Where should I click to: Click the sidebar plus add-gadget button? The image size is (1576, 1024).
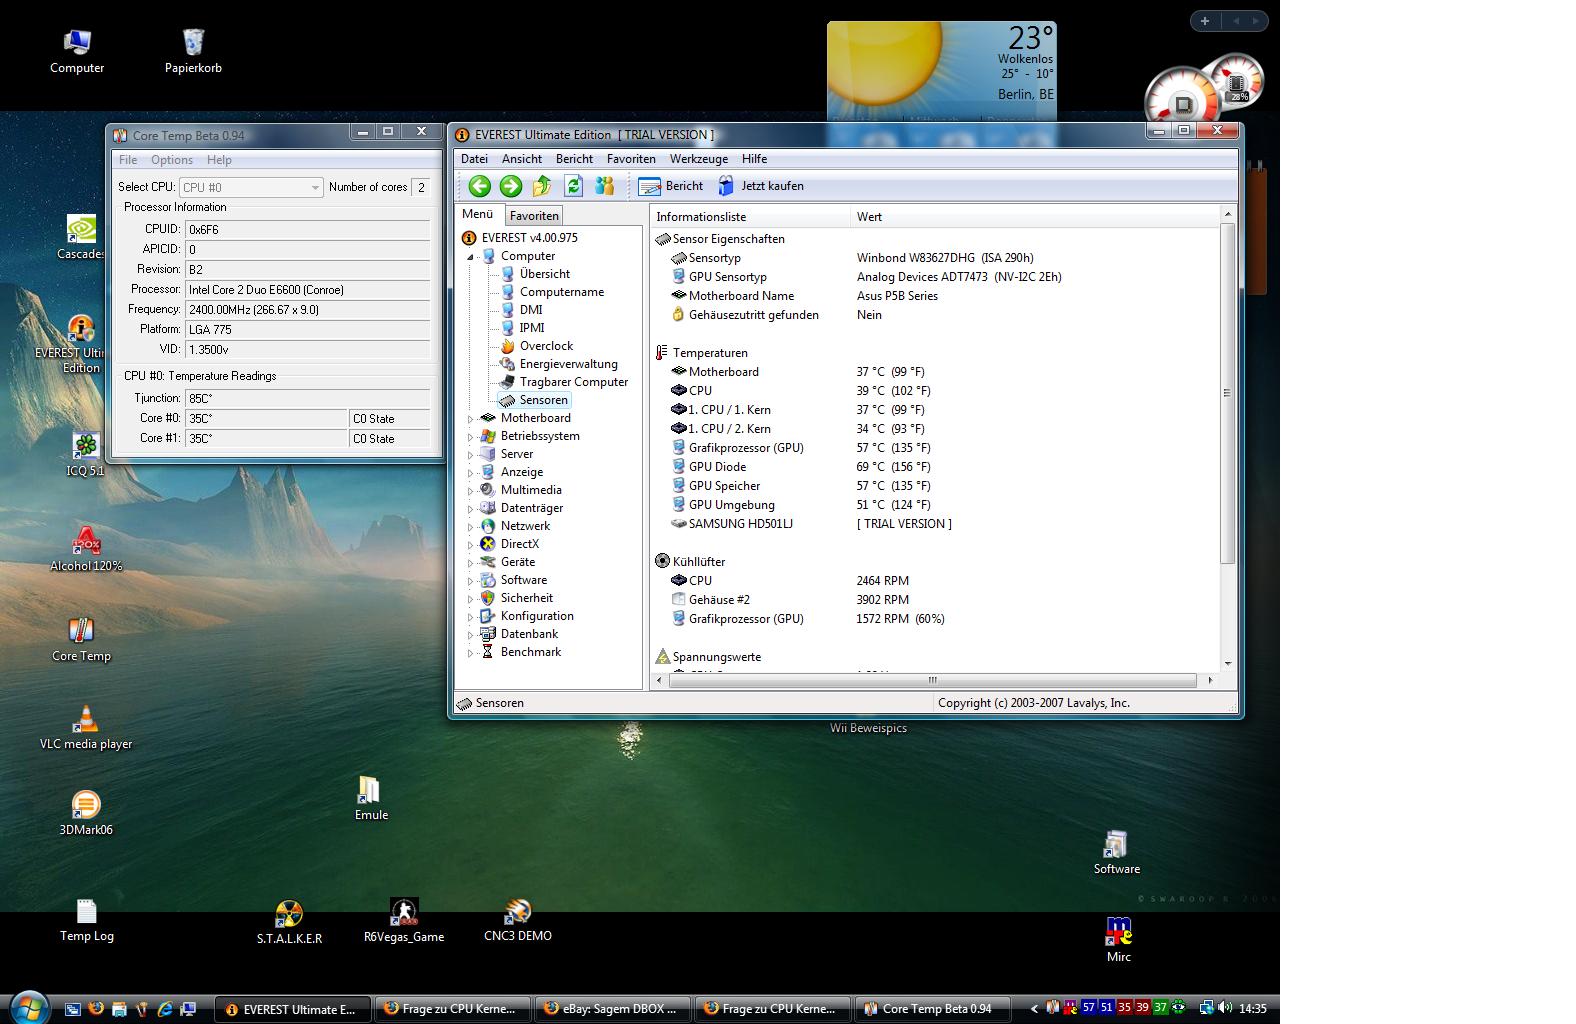point(1205,21)
